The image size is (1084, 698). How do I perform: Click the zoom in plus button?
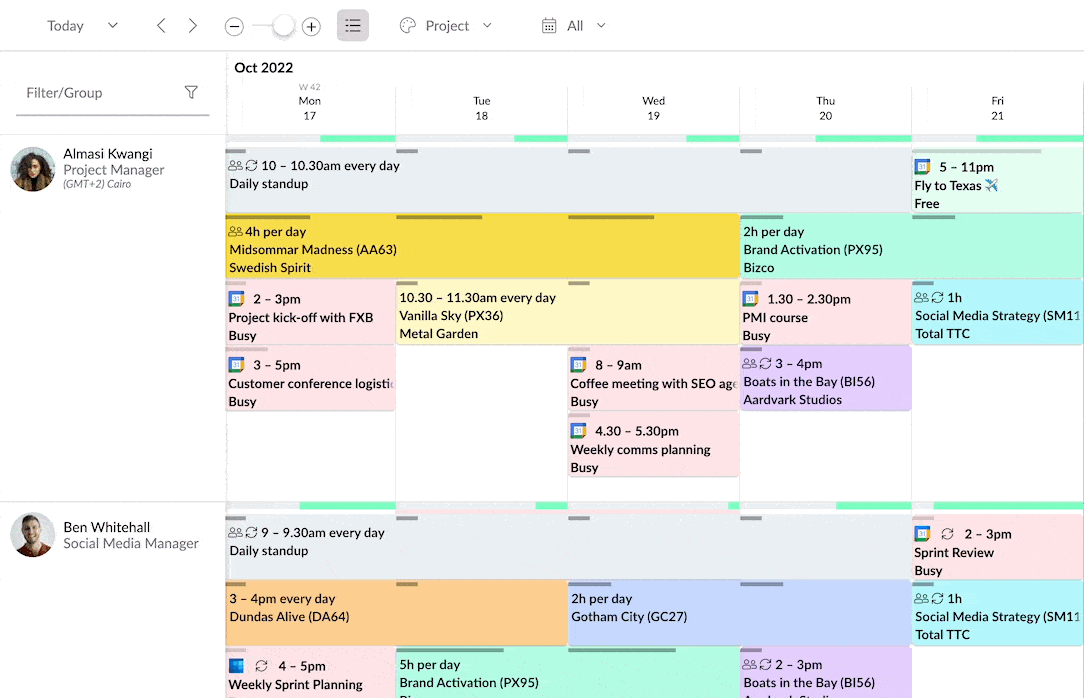pos(311,26)
